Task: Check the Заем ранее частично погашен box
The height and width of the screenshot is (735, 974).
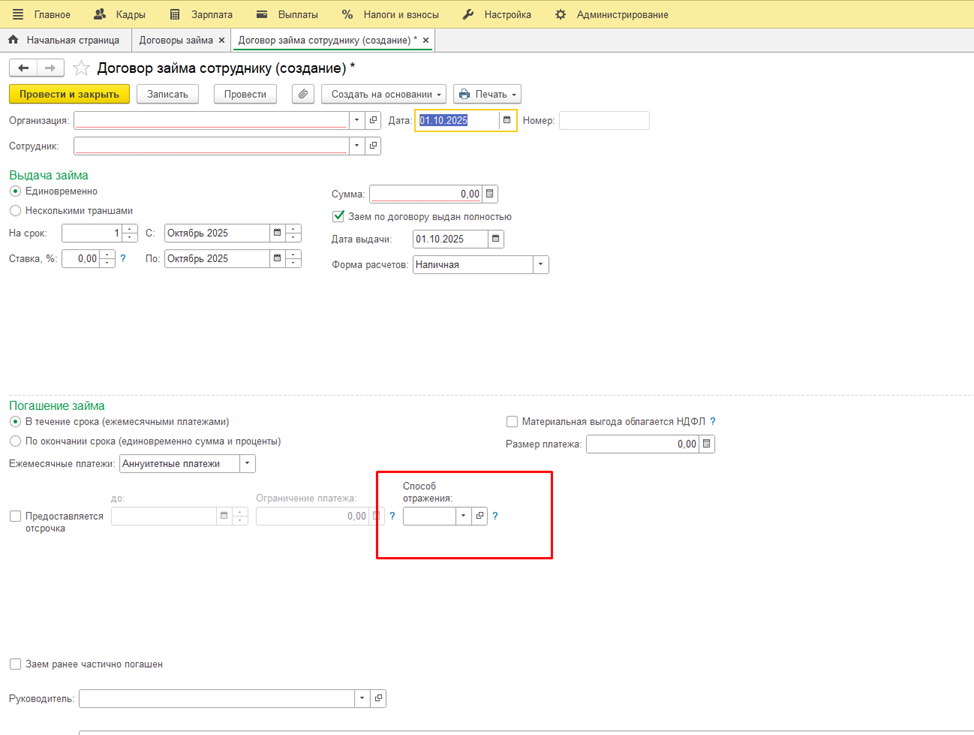Action: click(15, 664)
